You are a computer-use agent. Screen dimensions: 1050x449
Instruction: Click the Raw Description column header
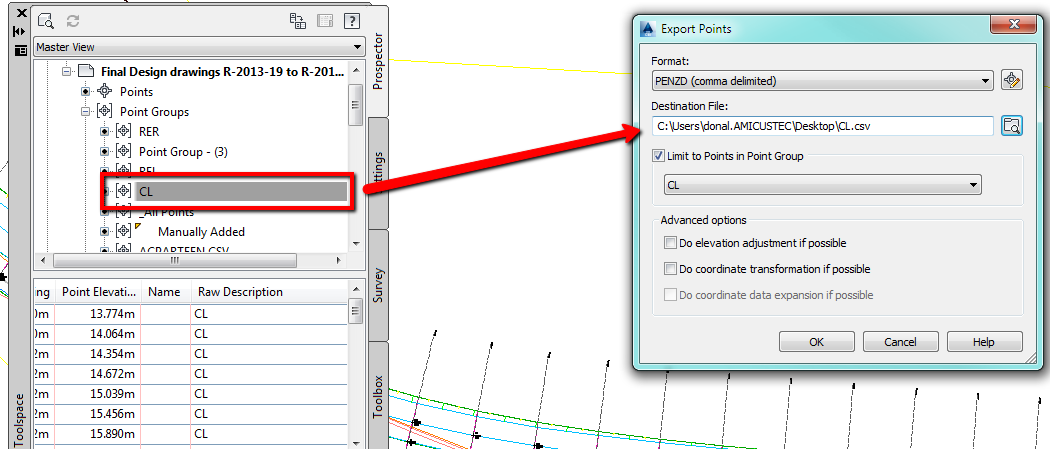click(x=270, y=292)
